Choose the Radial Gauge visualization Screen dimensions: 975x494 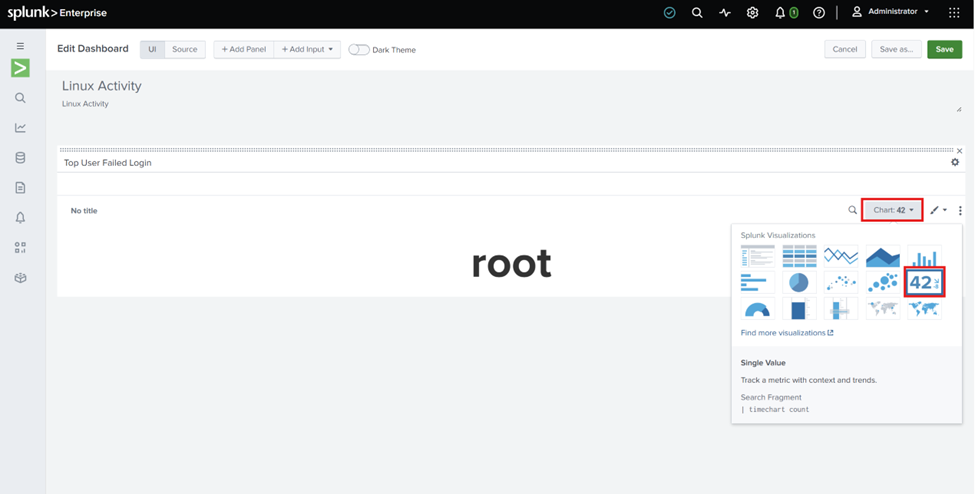[x=757, y=309]
